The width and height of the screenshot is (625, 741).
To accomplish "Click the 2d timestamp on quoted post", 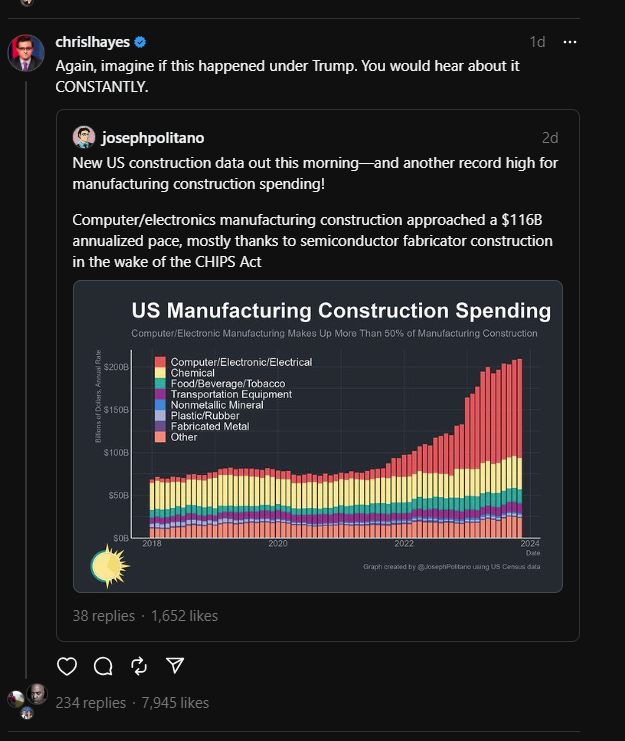I will [550, 137].
